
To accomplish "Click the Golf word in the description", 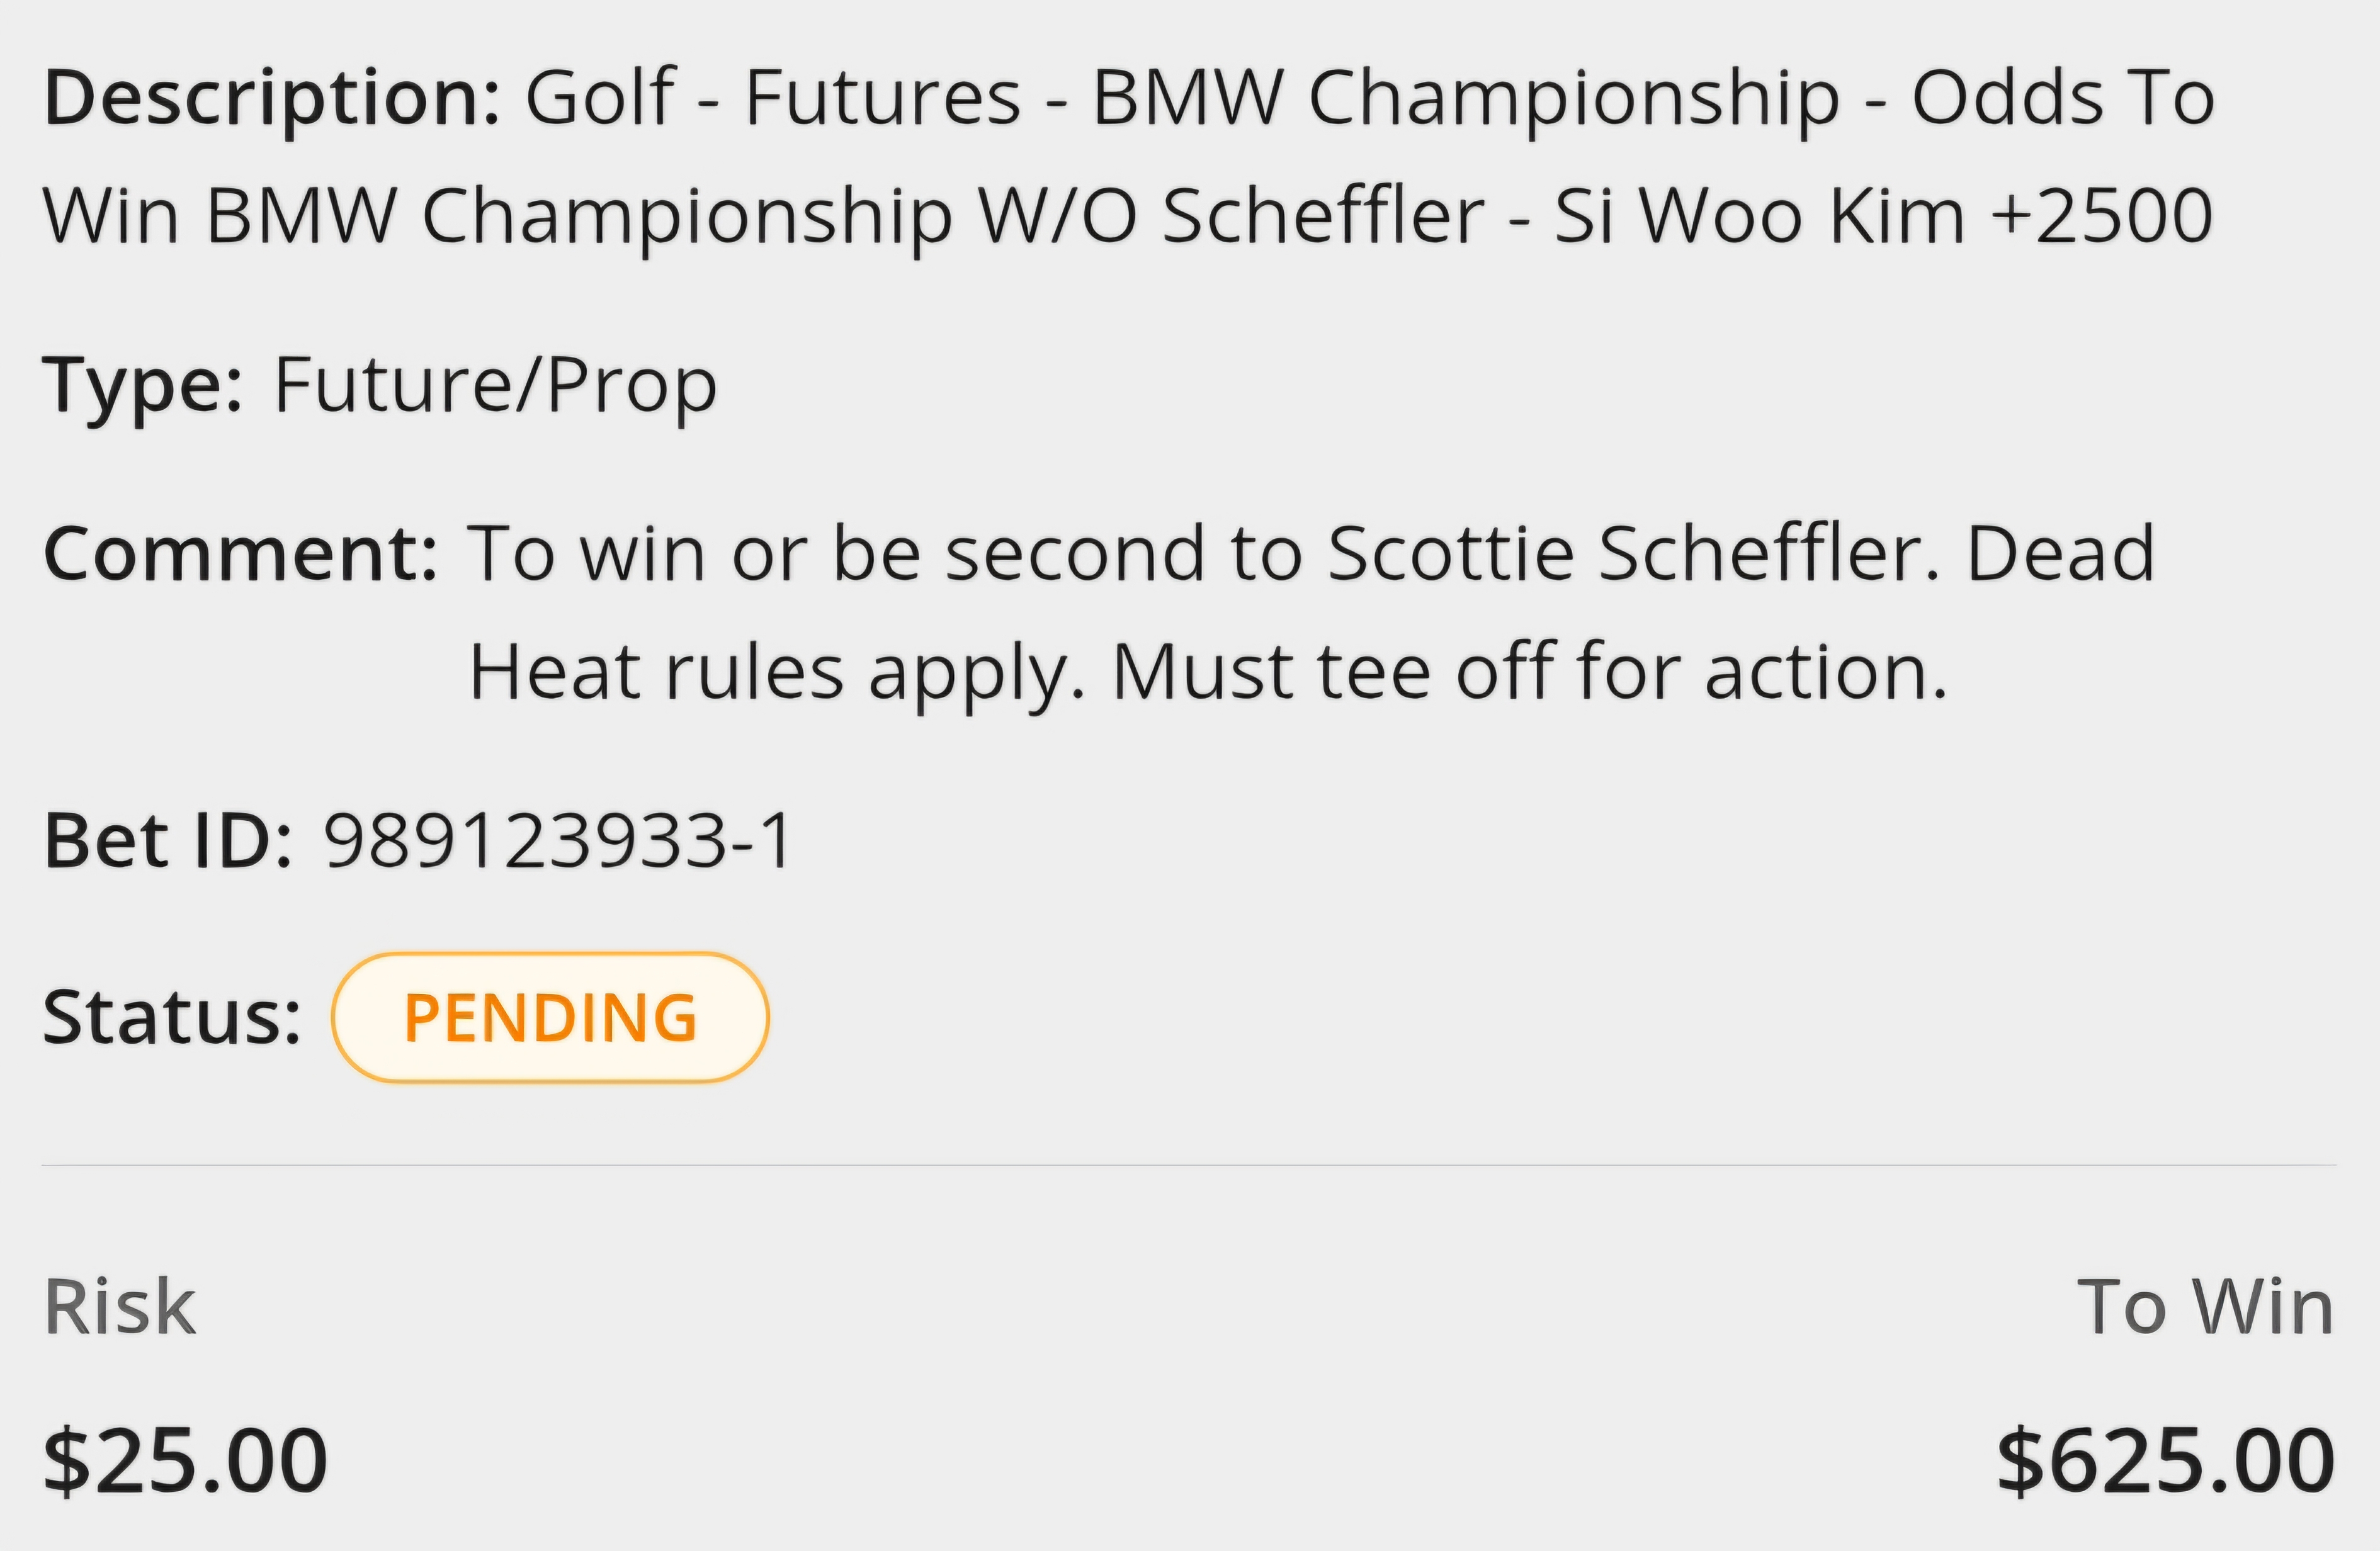I will click(601, 98).
